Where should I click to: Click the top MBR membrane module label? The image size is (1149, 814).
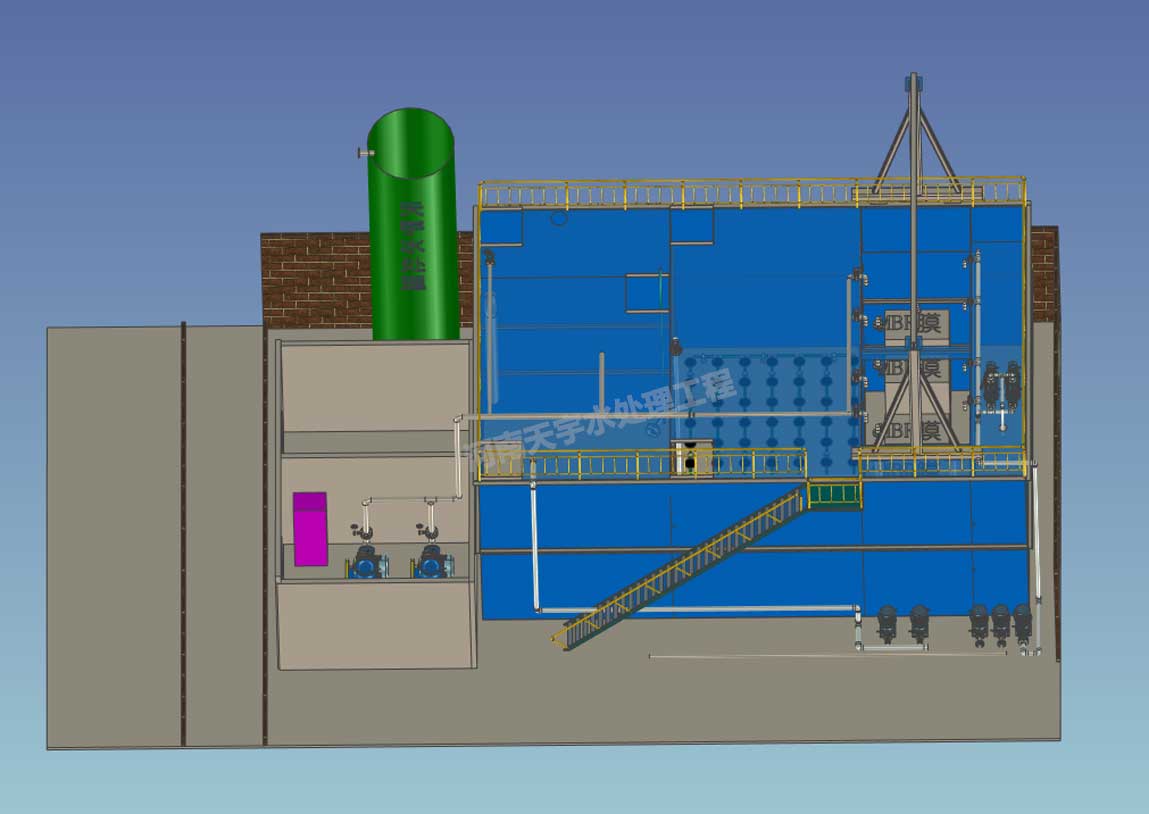[910, 323]
